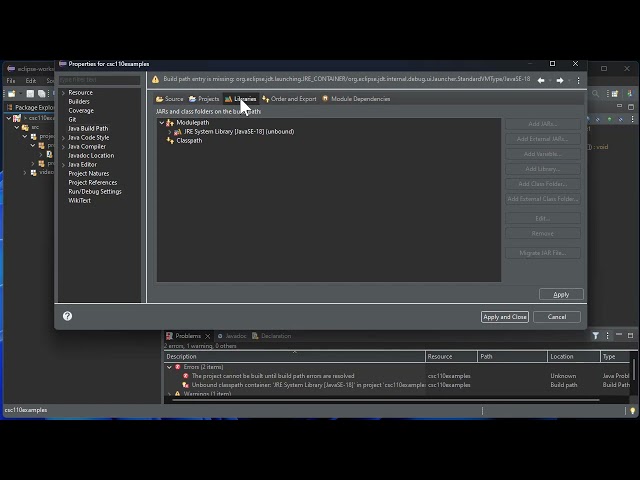Image resolution: width=640 pixels, height=480 pixels.
Task: Click the Search magnifier icon in Eclipse window
Action: tap(596, 94)
